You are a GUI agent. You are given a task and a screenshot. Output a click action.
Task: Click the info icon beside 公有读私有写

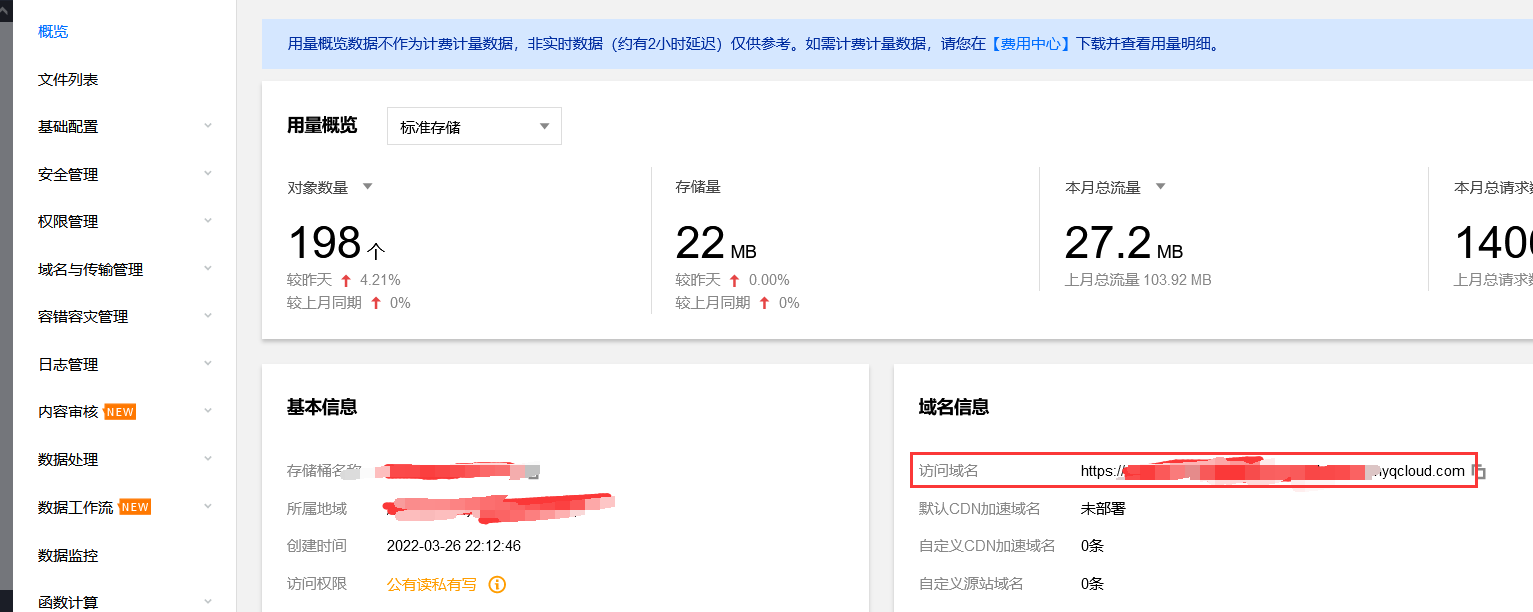497,584
